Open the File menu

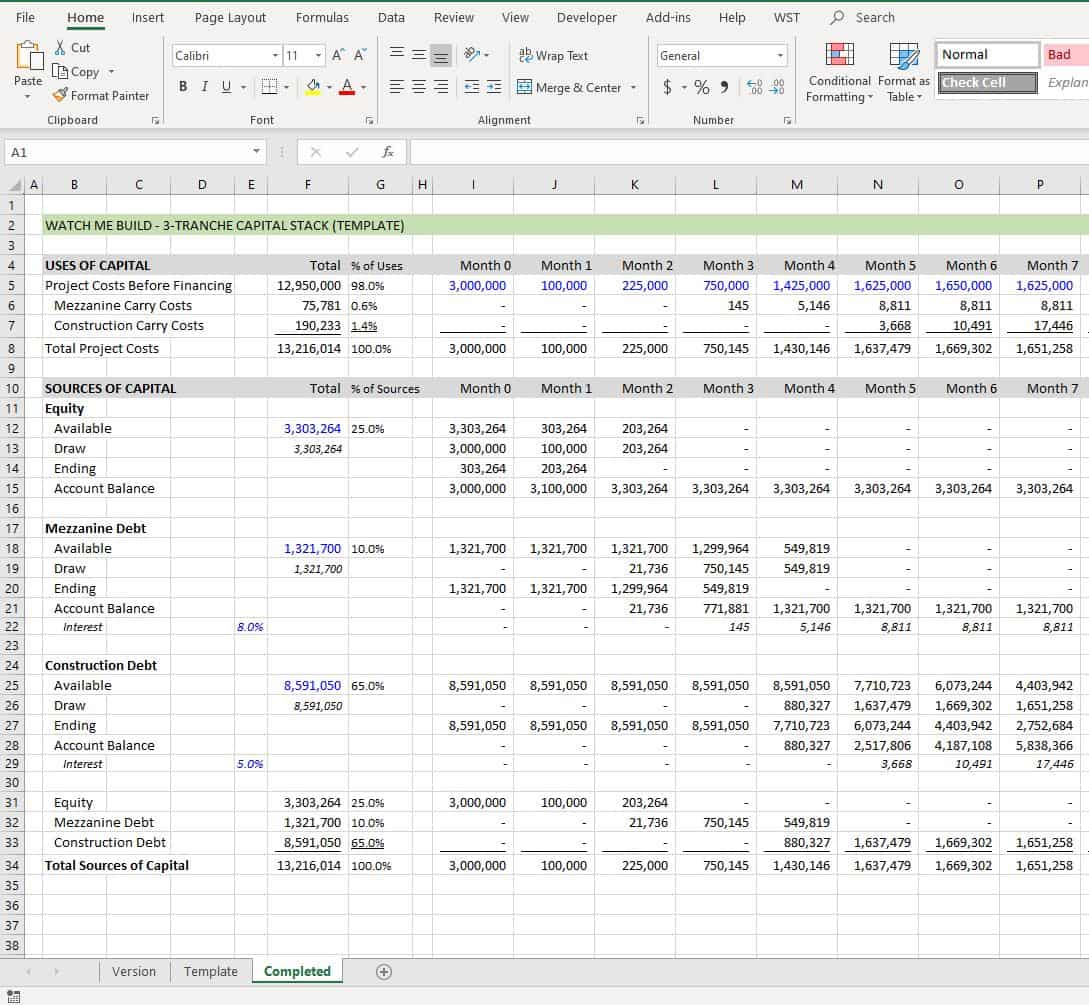[25, 17]
